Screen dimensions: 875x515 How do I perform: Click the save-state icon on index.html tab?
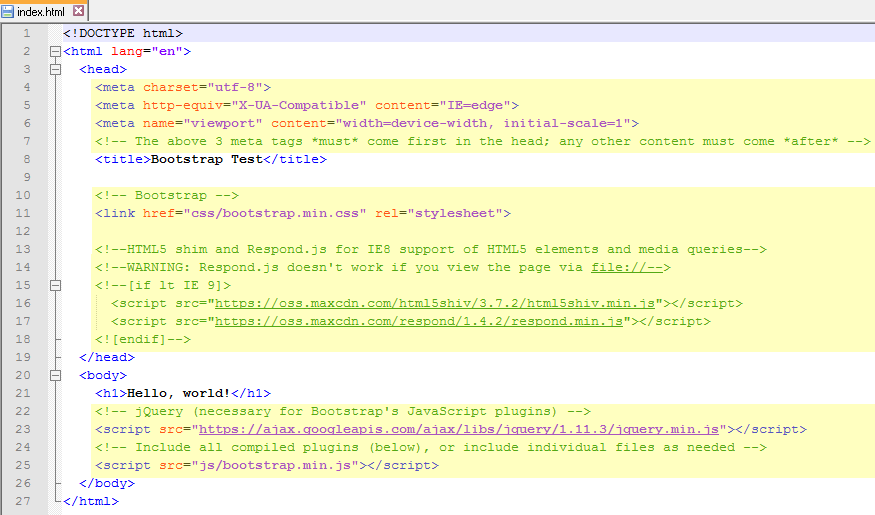coord(7,11)
